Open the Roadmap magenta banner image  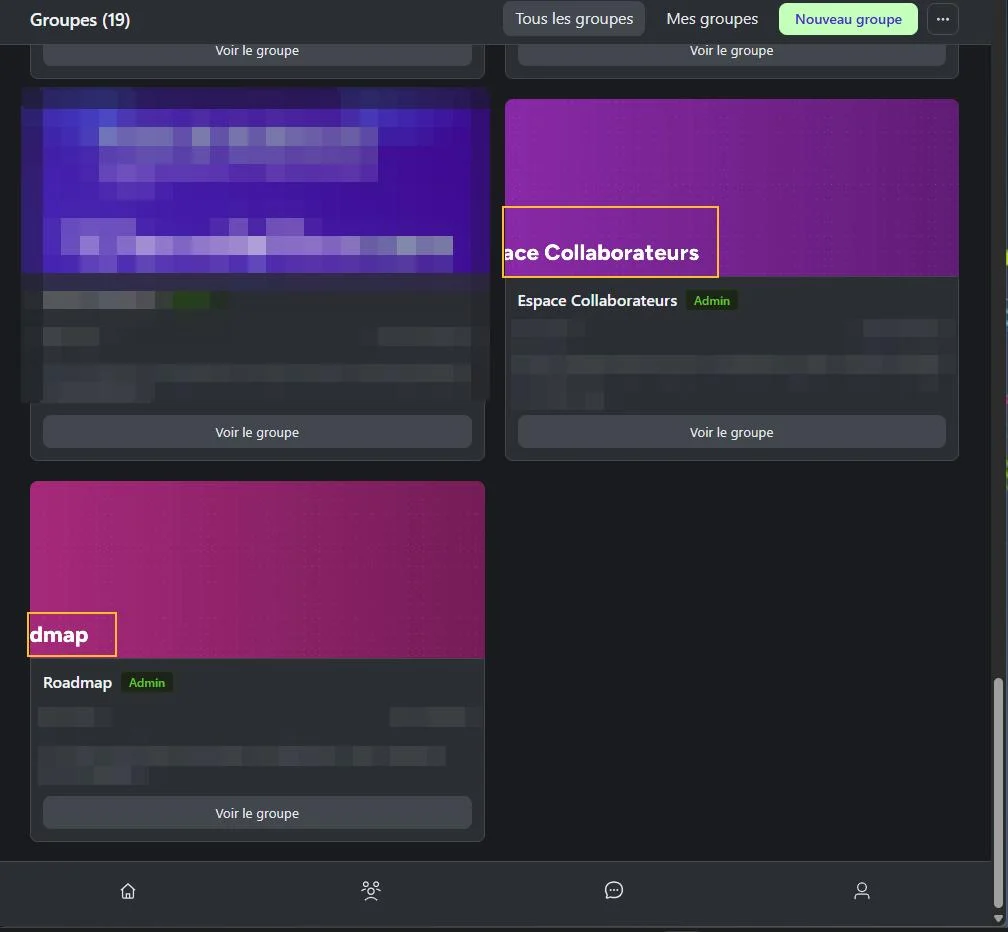click(257, 569)
